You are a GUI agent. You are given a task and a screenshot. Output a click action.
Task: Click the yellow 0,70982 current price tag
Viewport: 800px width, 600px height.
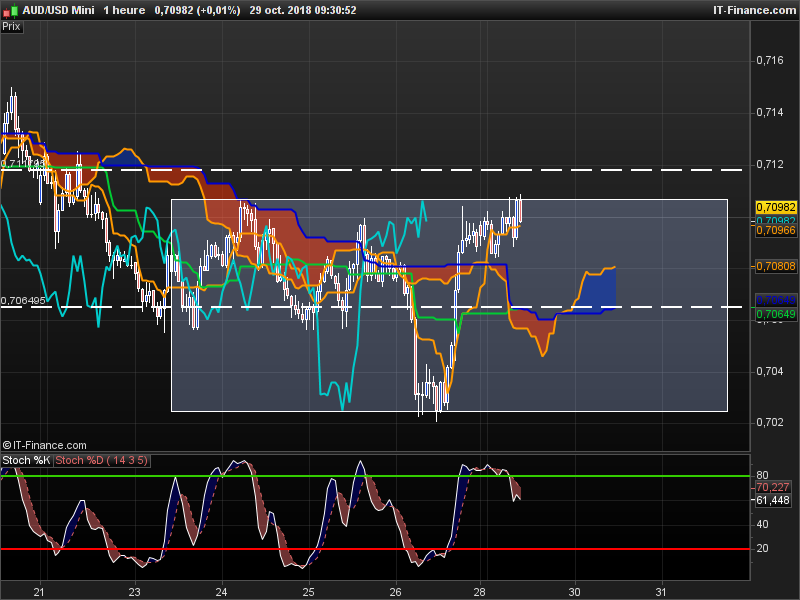[x=776, y=207]
